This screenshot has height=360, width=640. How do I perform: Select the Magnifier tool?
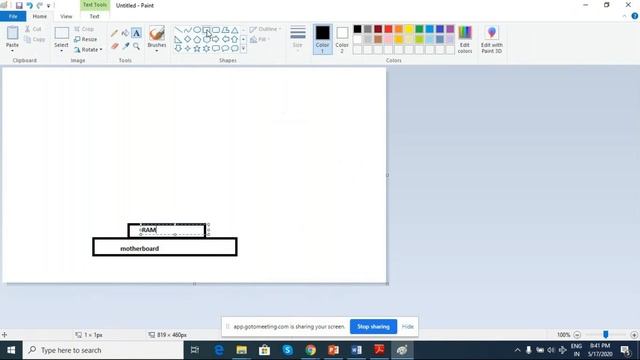pos(136,46)
